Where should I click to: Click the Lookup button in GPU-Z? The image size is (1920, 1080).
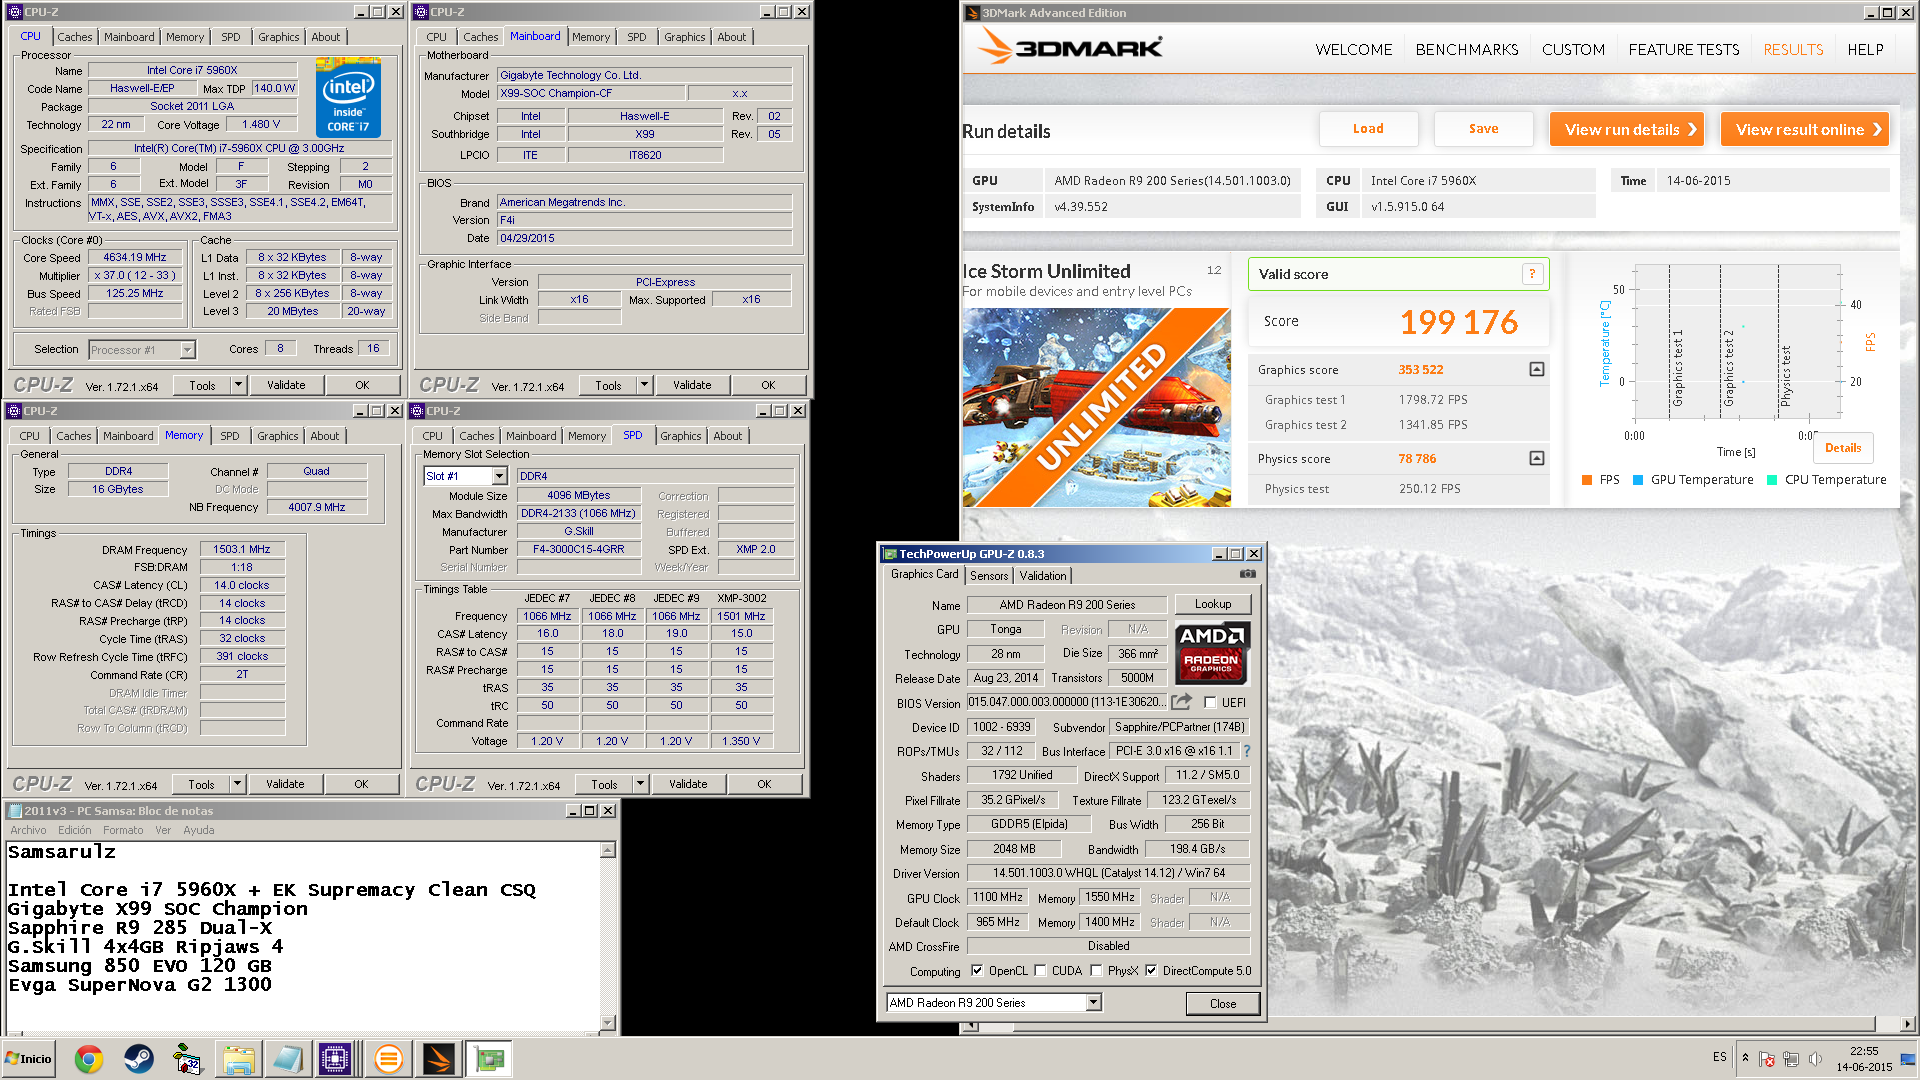pyautogui.click(x=1213, y=604)
